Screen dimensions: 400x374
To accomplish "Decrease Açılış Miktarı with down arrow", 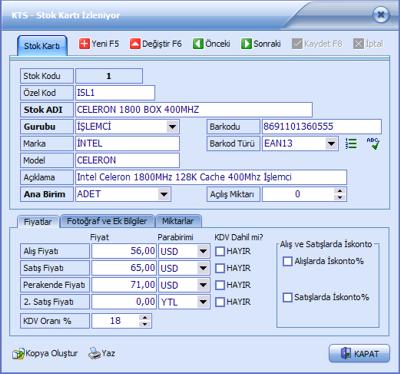I will tap(340, 197).
